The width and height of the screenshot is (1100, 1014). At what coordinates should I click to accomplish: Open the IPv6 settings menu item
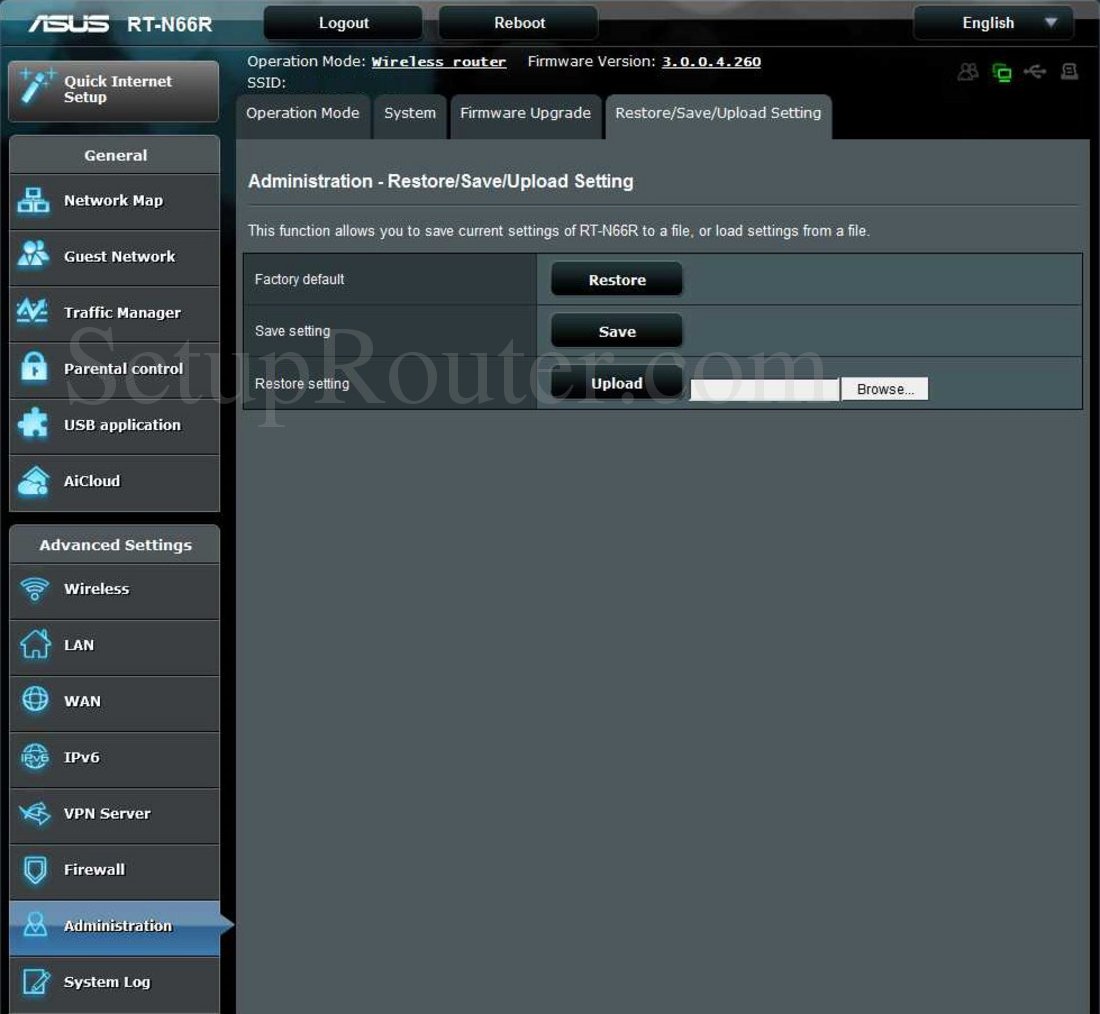point(114,759)
